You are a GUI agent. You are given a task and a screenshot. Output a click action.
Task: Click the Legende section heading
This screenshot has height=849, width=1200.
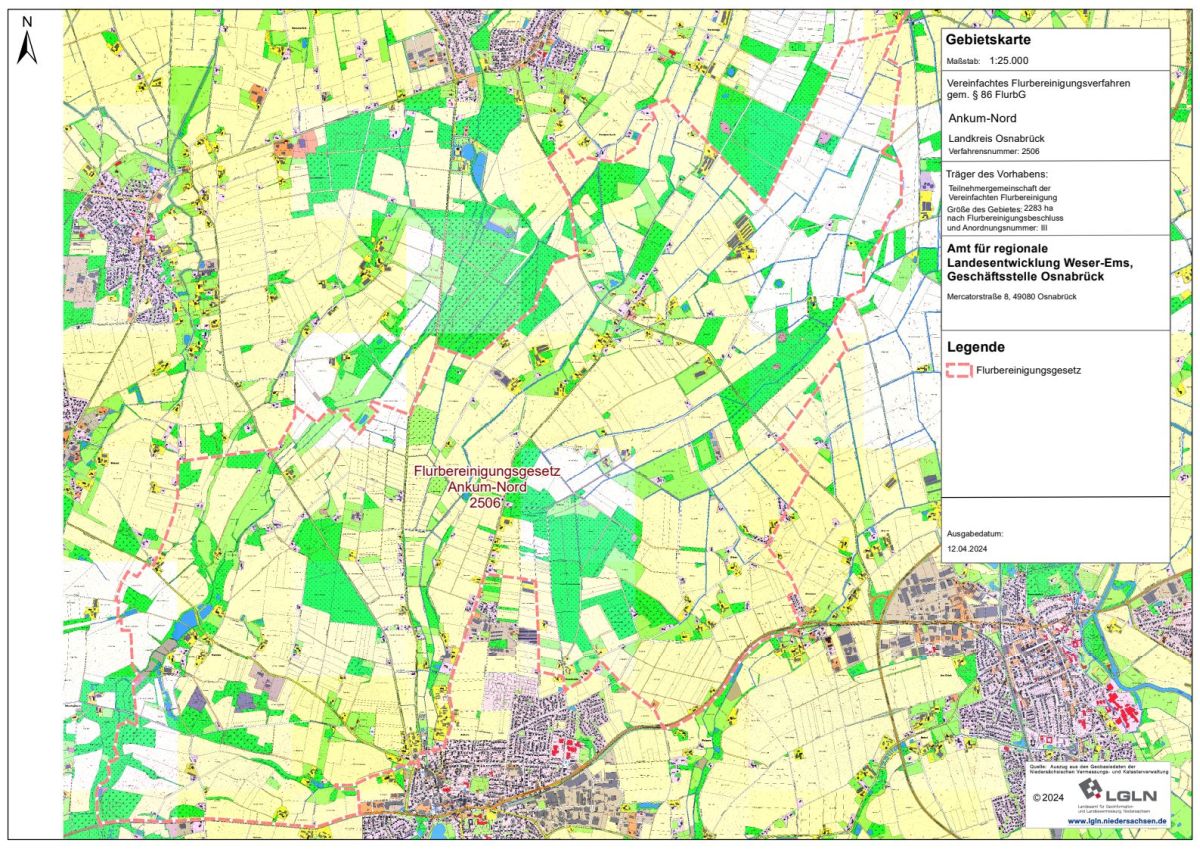point(975,347)
